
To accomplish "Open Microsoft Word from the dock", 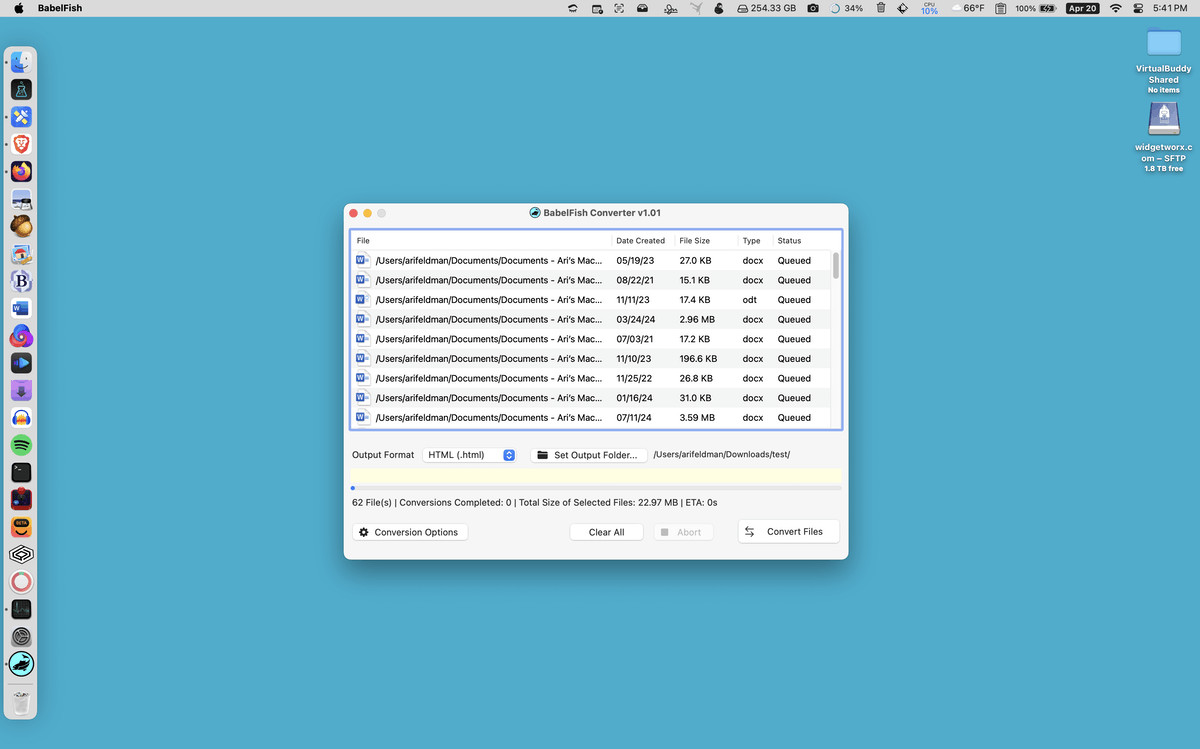I will click(x=21, y=308).
